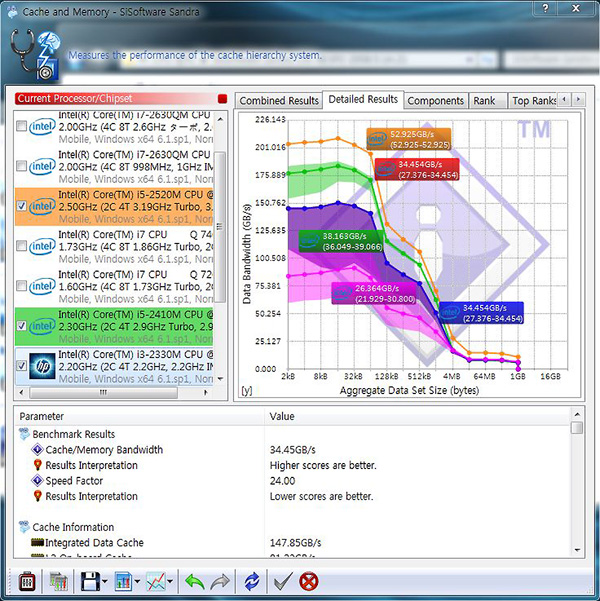The height and width of the screenshot is (601, 600).
Task: Click the Value column header
Action: tap(418, 416)
